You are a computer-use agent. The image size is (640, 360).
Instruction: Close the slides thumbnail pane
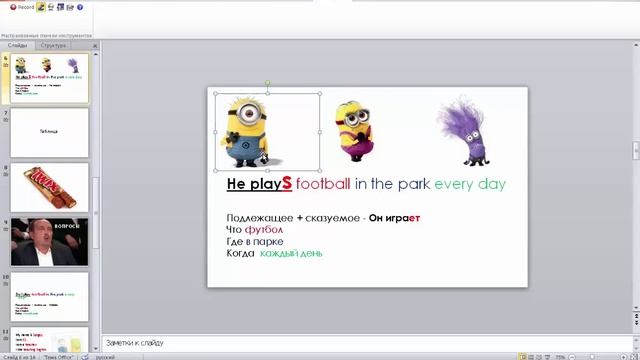pyautogui.click(x=95, y=46)
